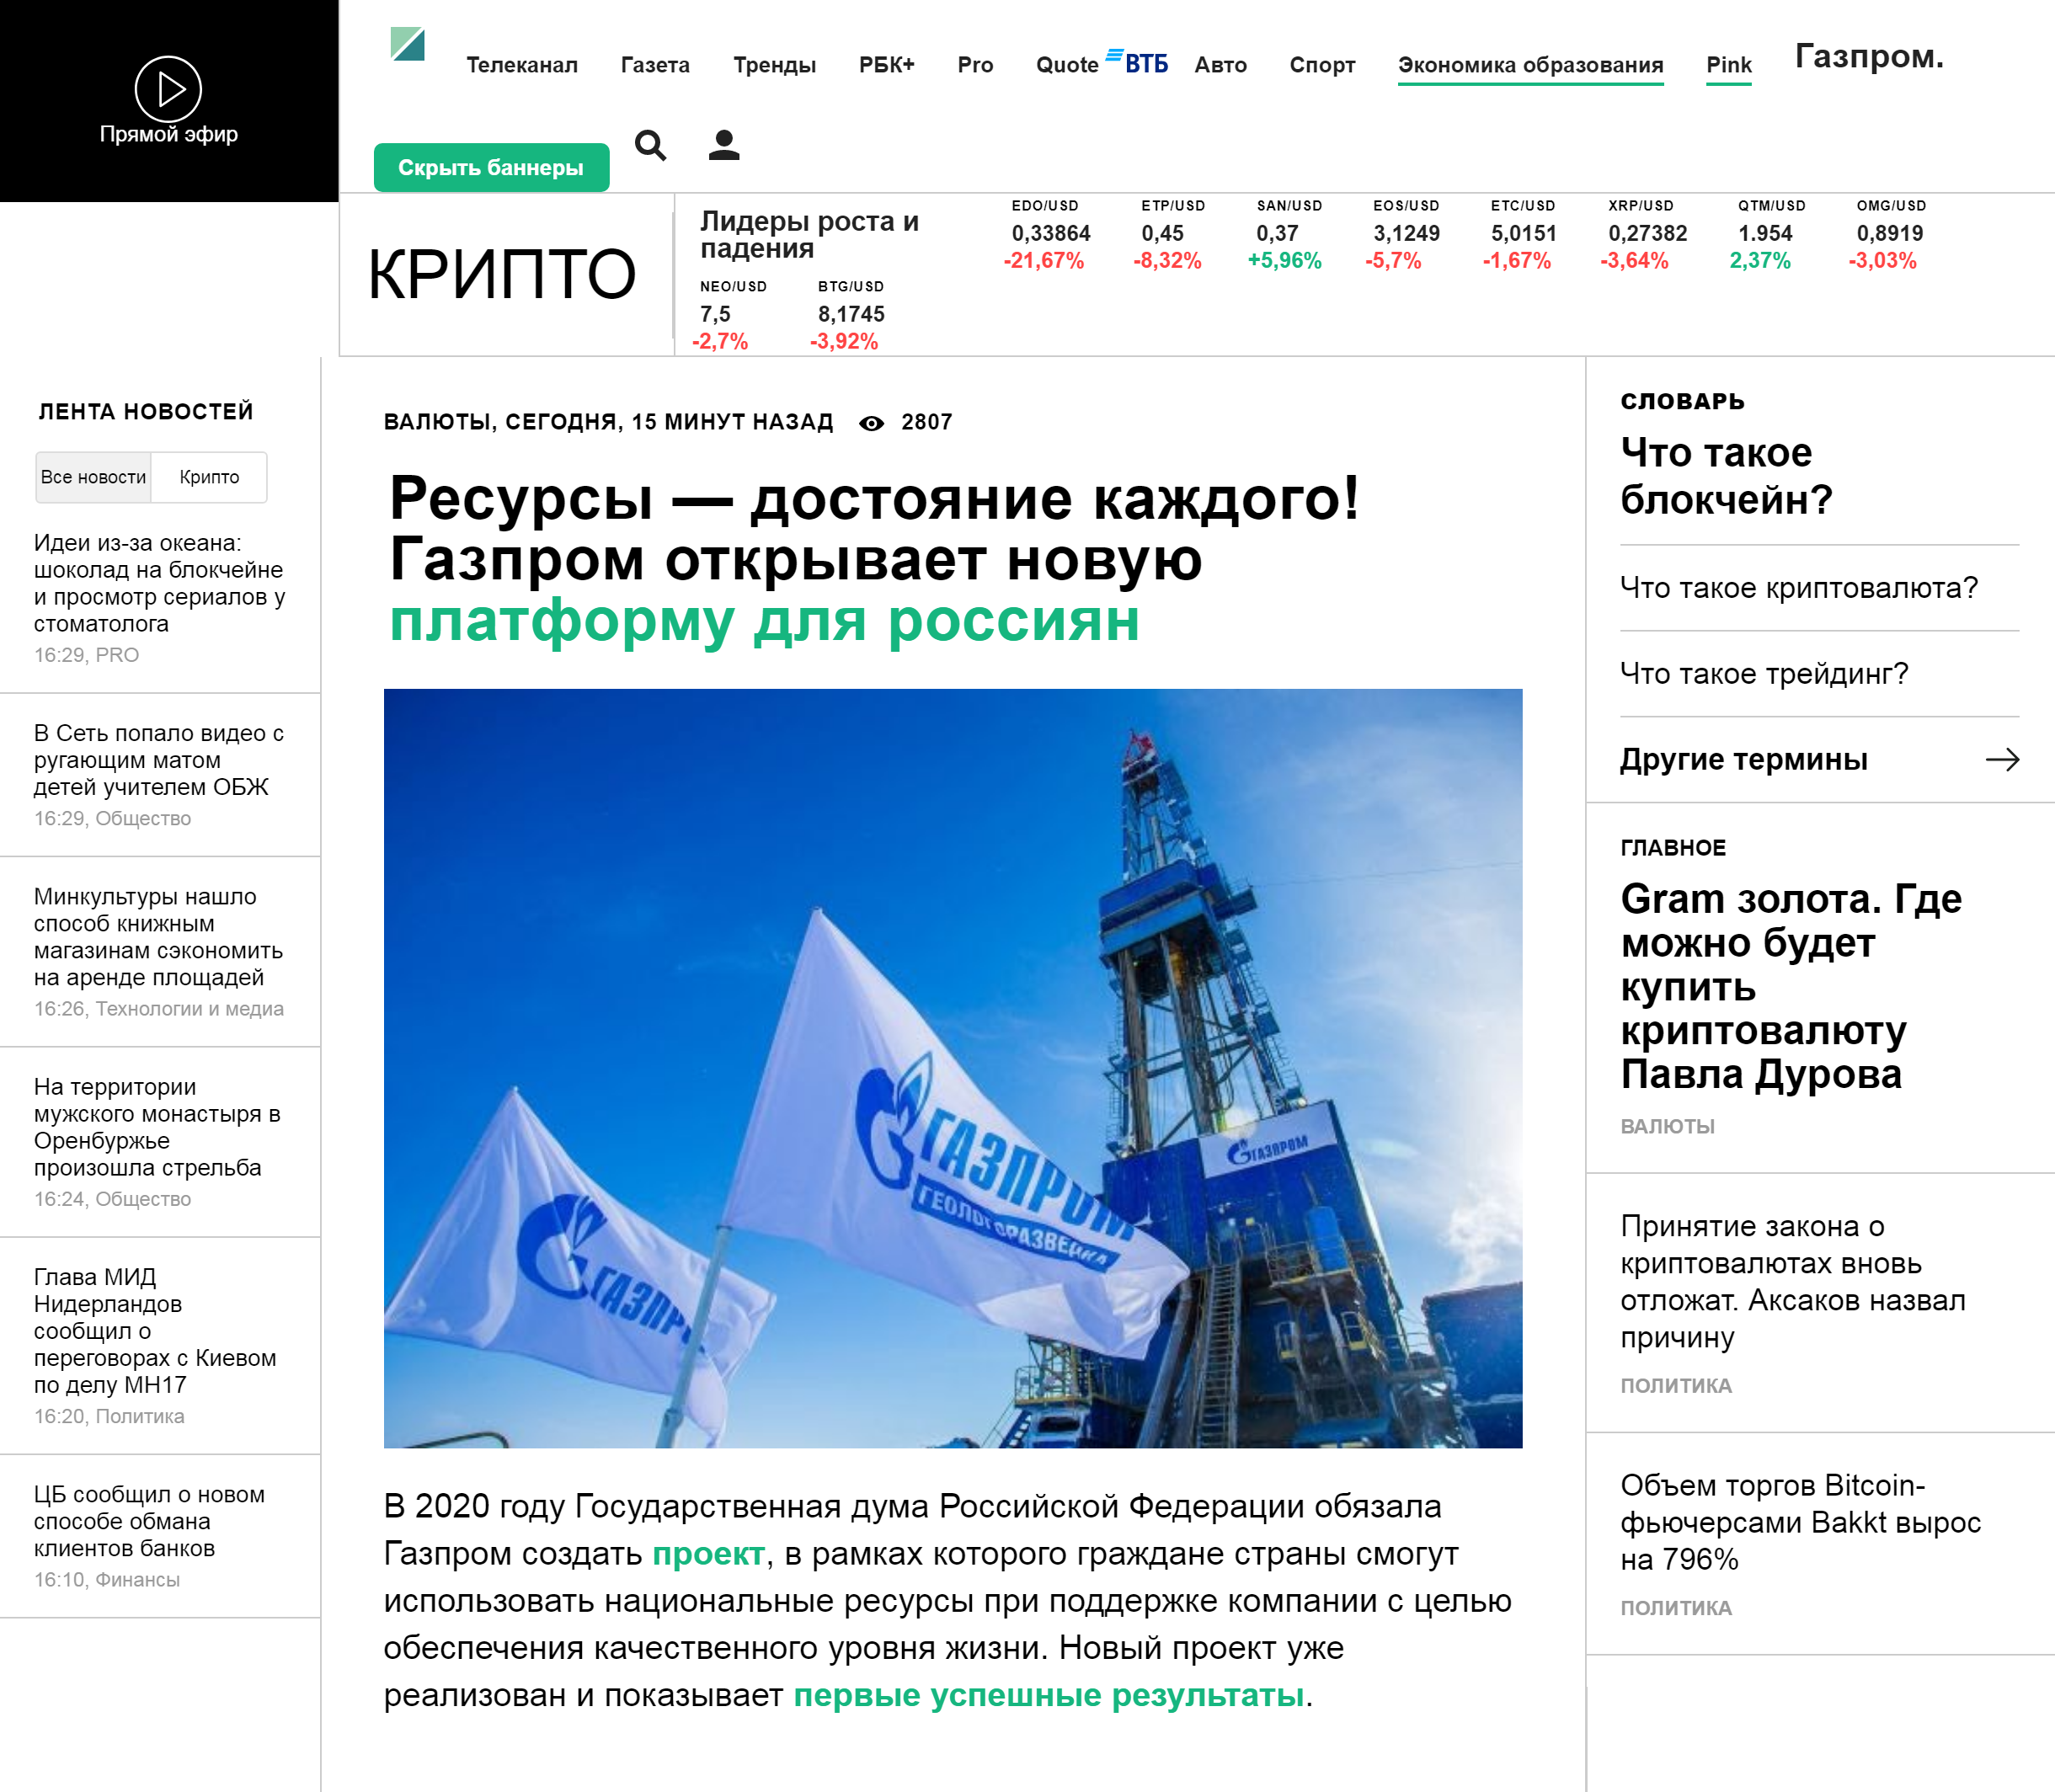
Task: Go to the Спорт section
Action: point(1322,65)
